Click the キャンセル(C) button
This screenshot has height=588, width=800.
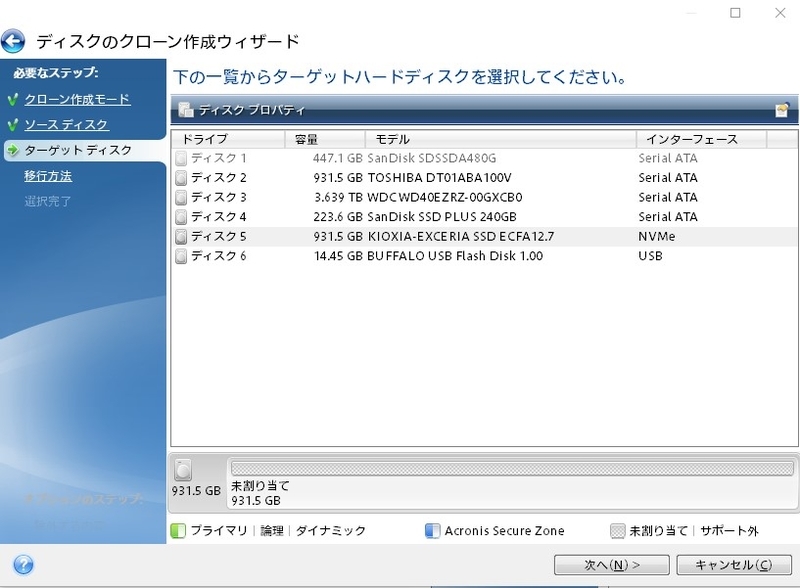(x=734, y=565)
